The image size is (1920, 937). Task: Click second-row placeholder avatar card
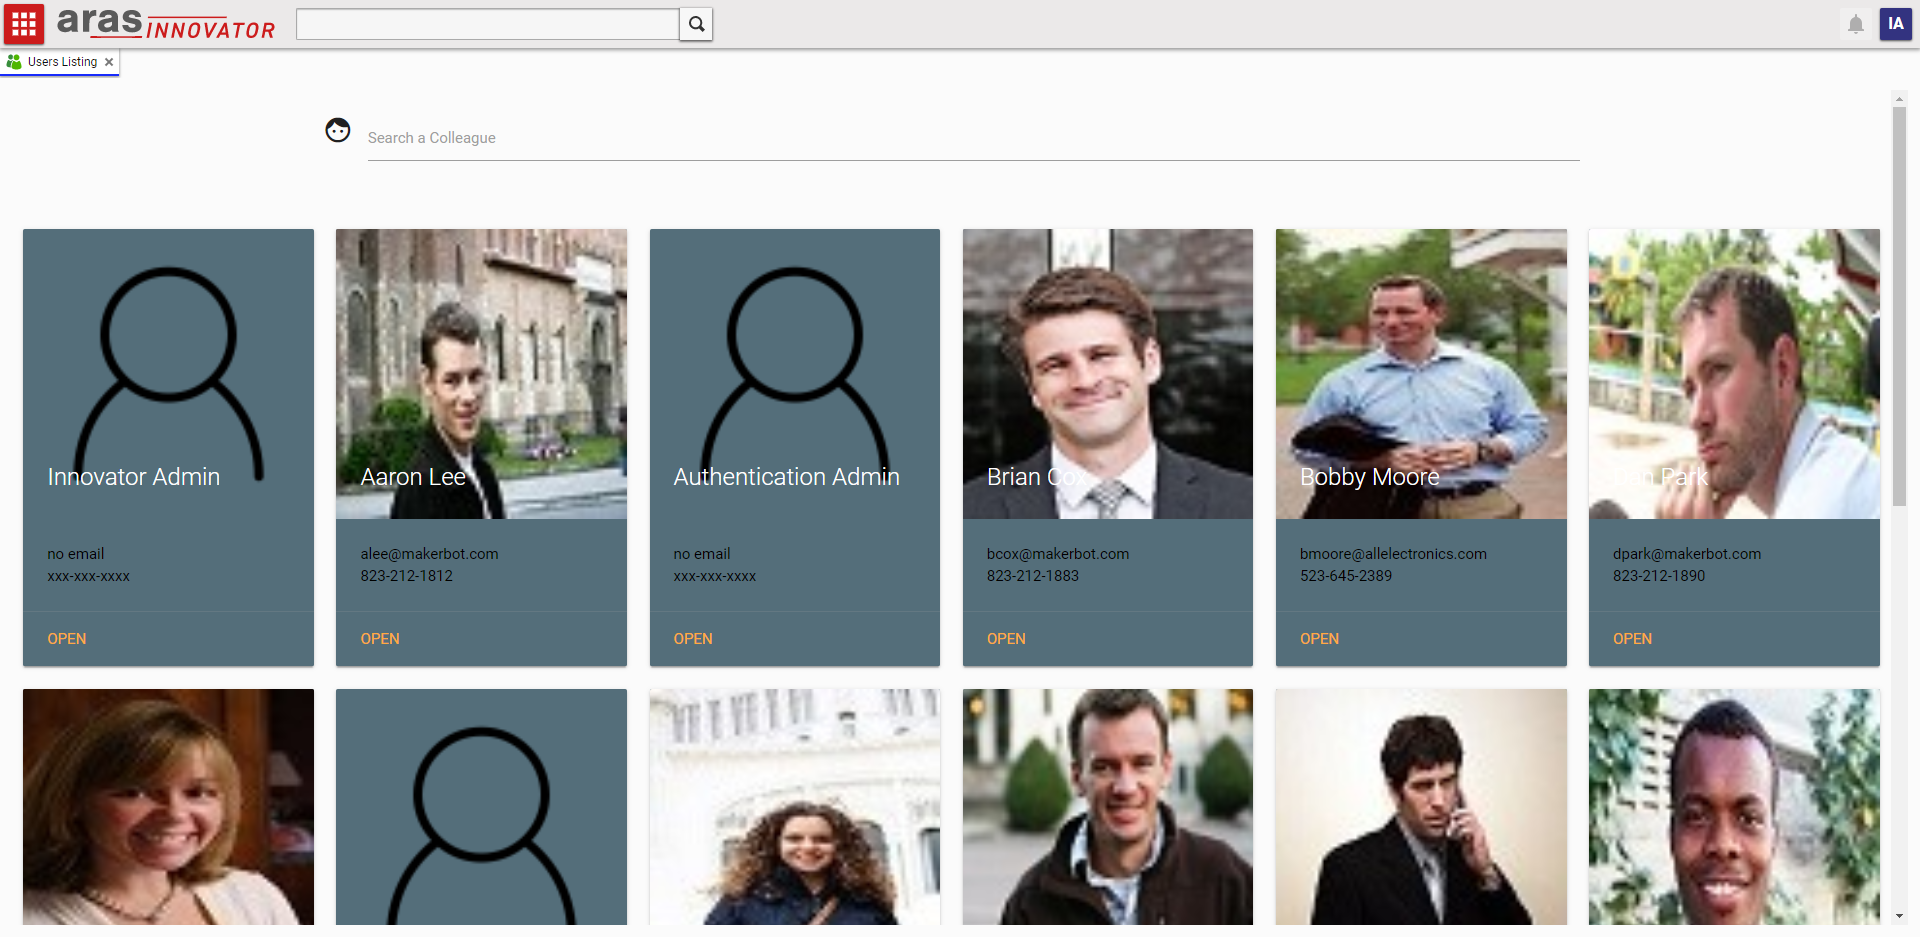point(481,807)
